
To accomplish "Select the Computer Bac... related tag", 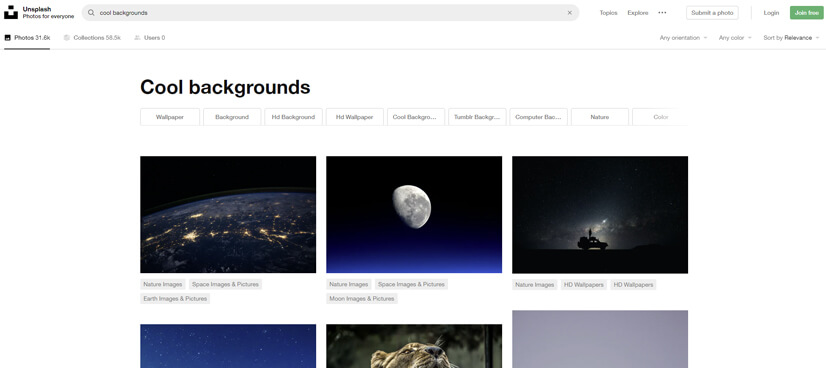I will point(538,117).
